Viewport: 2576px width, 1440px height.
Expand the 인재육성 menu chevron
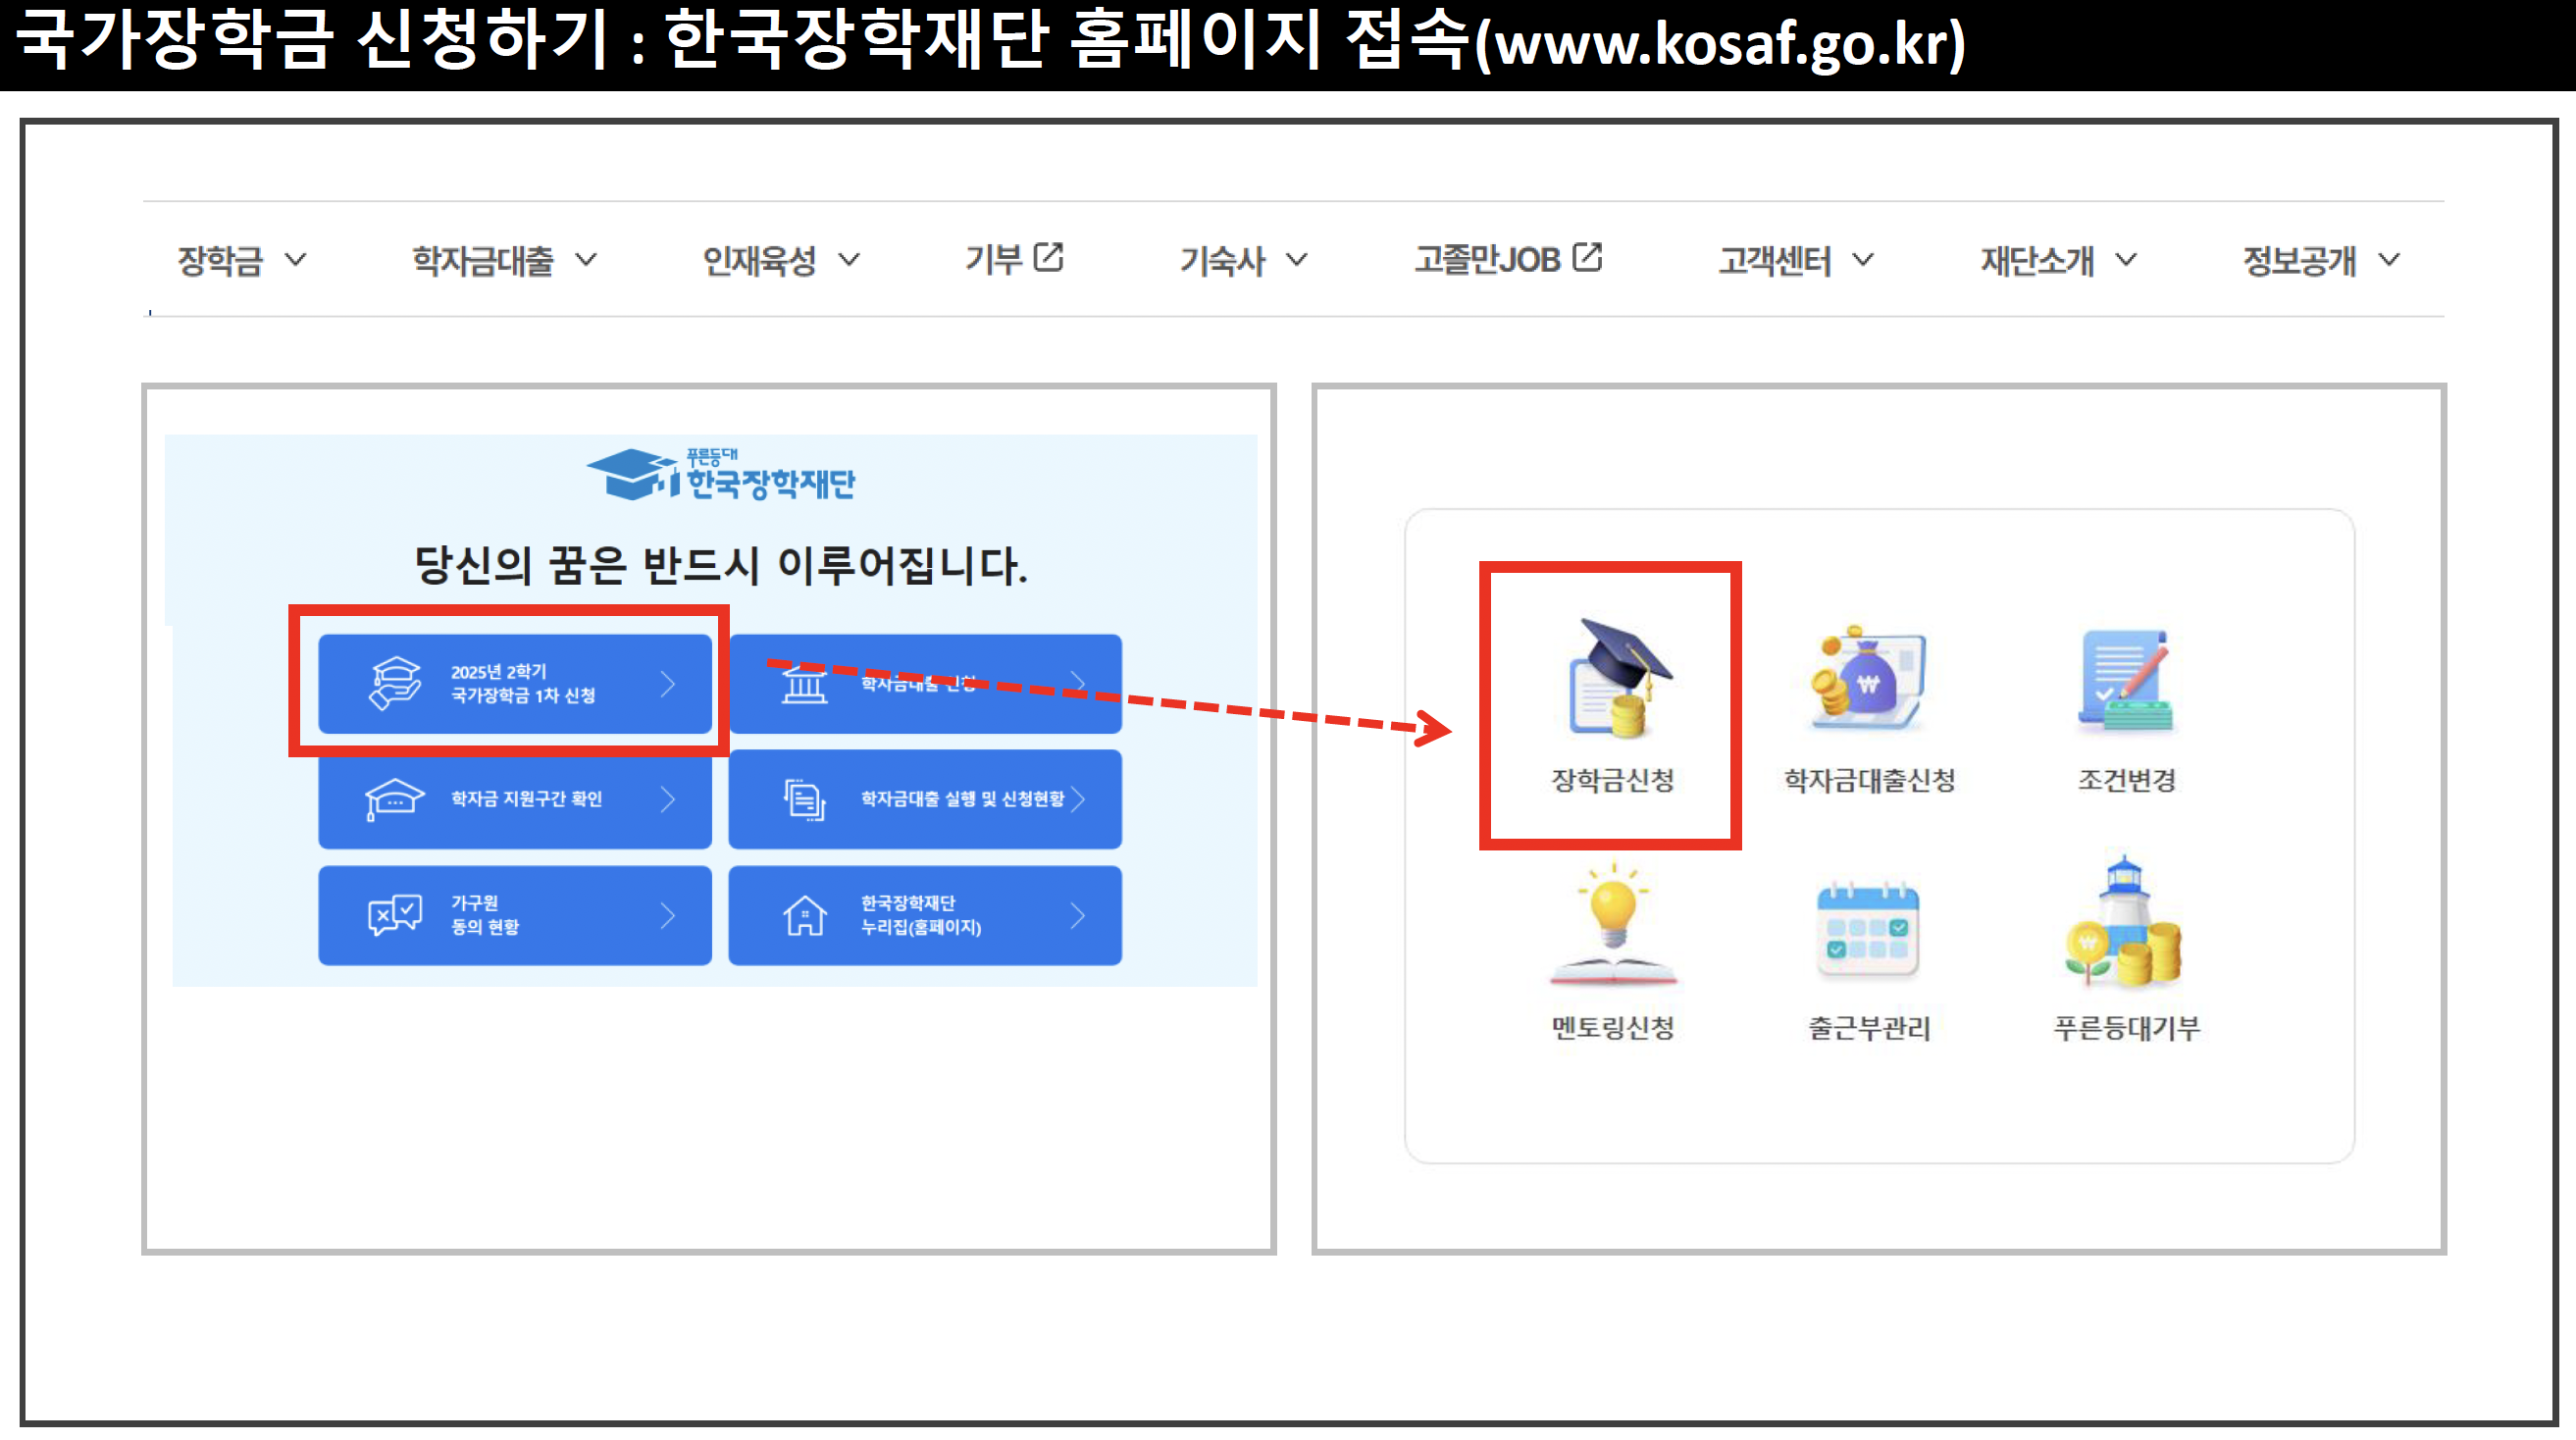(849, 260)
